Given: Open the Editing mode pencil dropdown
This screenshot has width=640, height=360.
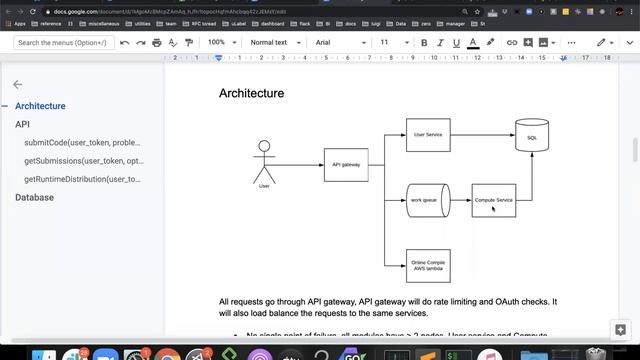Looking at the screenshot, I should point(605,42).
